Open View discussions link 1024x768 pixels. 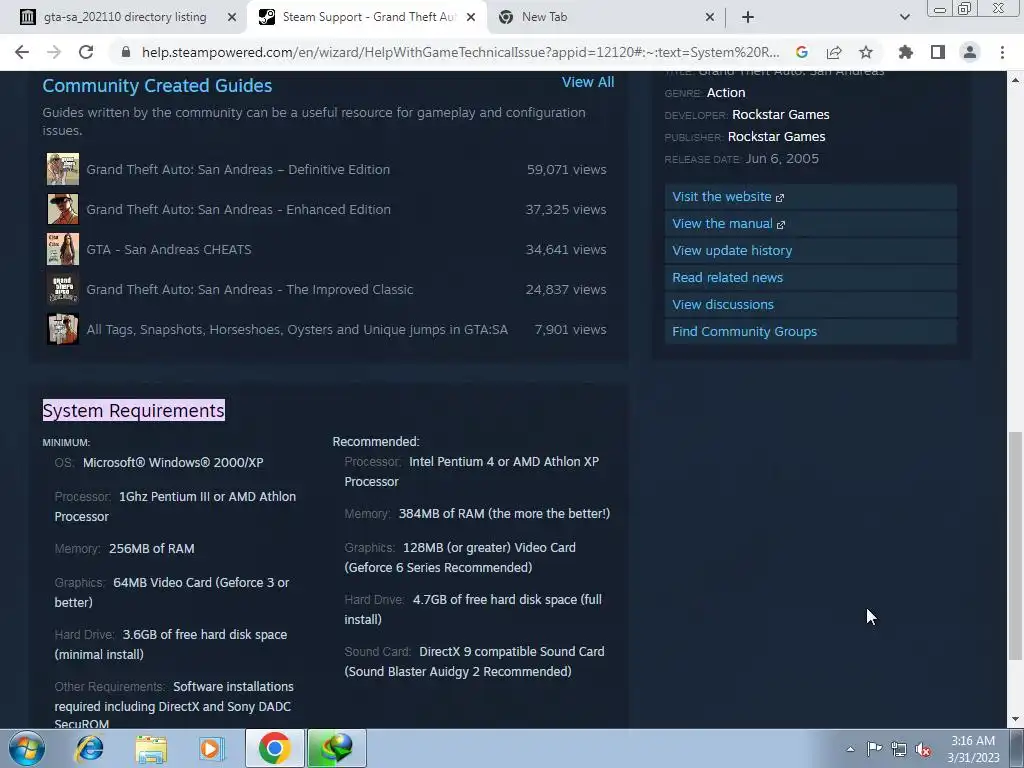click(x=810, y=304)
